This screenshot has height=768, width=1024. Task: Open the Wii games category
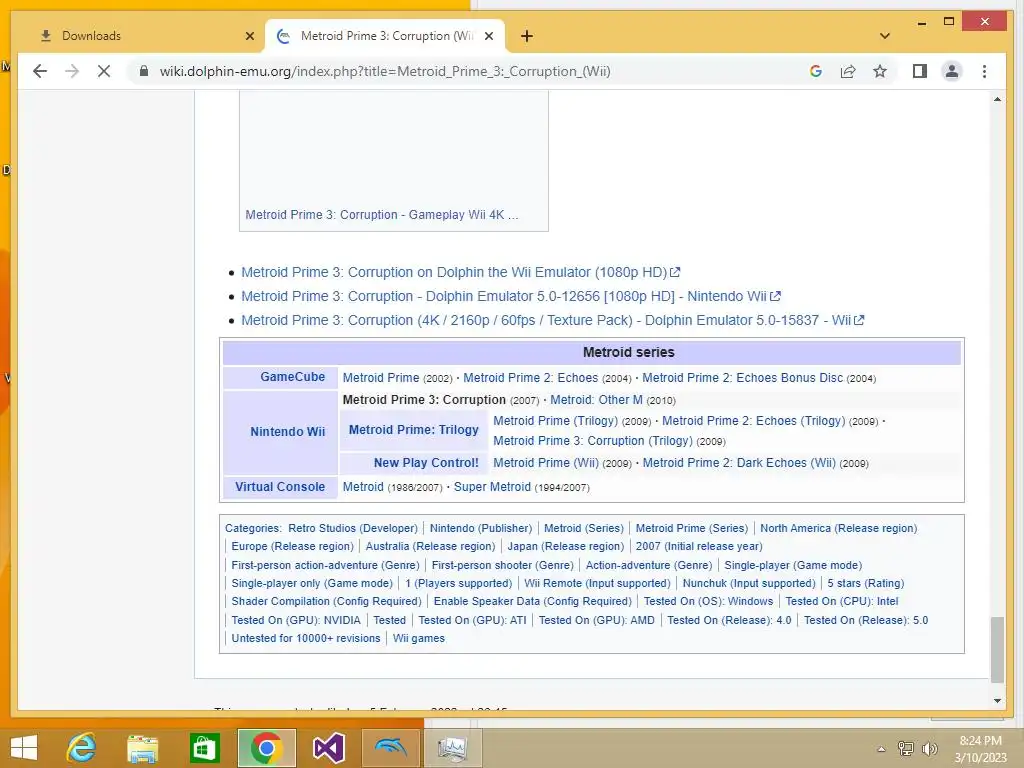coord(419,638)
